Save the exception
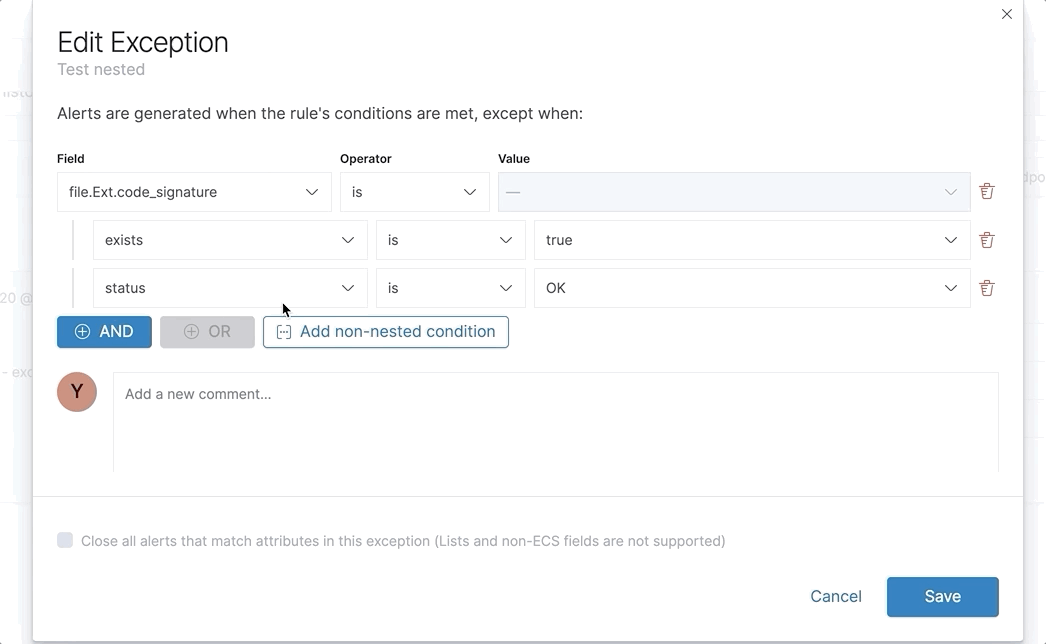Screen dimensions: 1046x644 [942, 596]
